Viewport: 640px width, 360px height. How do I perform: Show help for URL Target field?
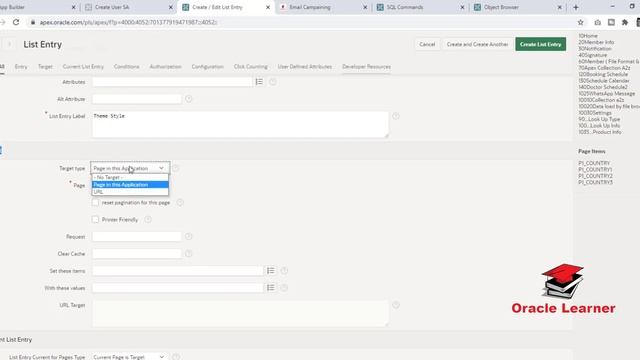pyautogui.click(x=396, y=305)
